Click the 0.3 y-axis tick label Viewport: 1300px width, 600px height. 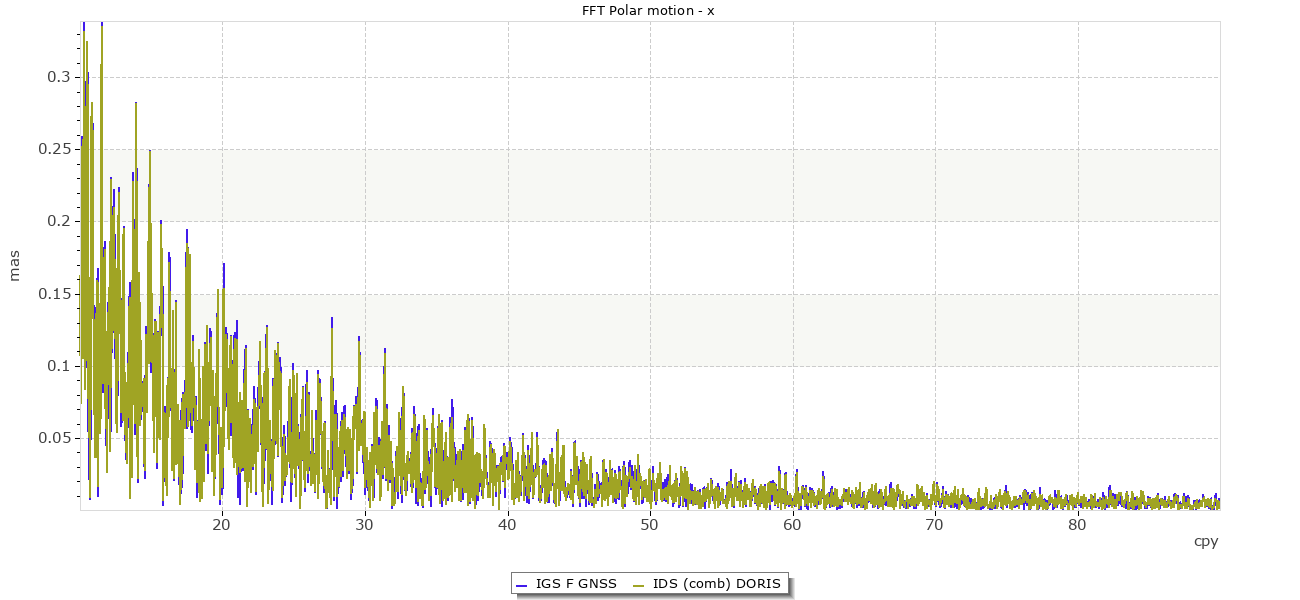(58, 77)
